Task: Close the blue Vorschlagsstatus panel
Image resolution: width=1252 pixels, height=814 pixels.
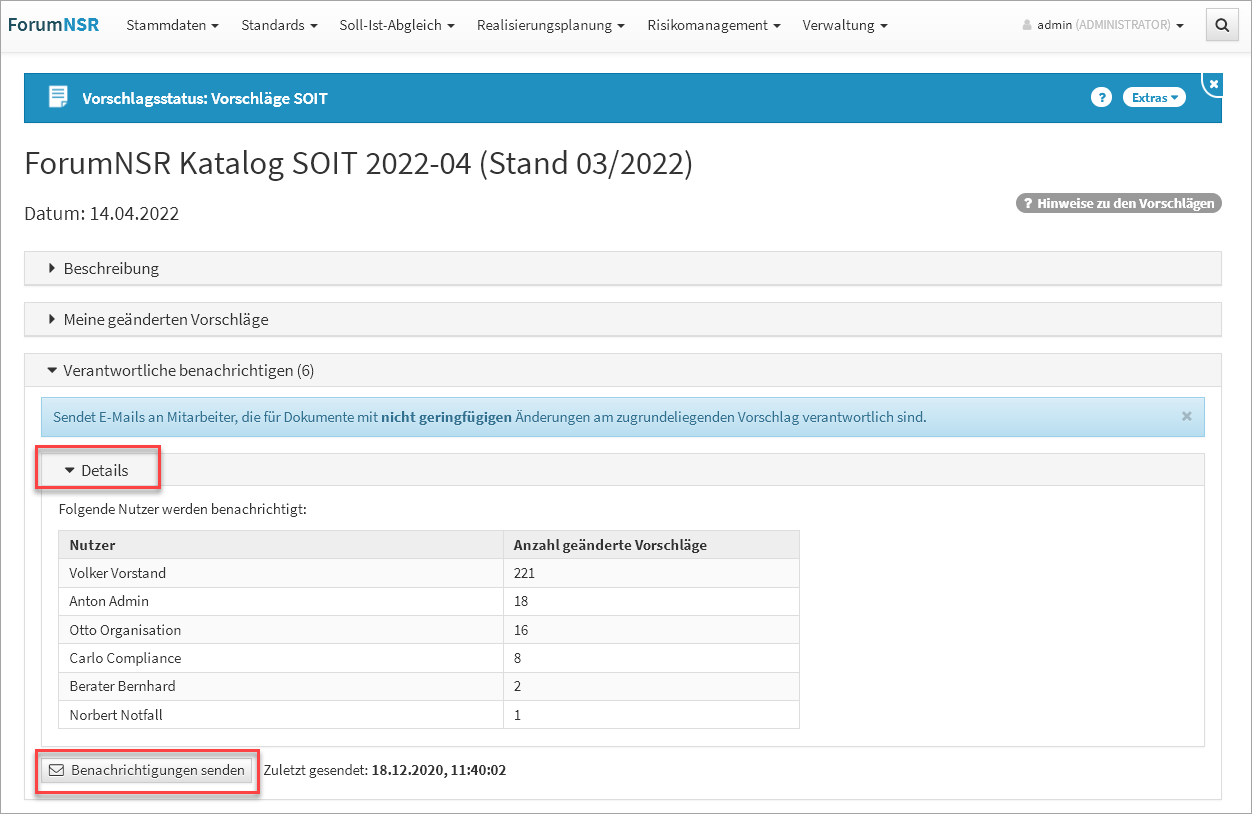Action: (x=1213, y=84)
